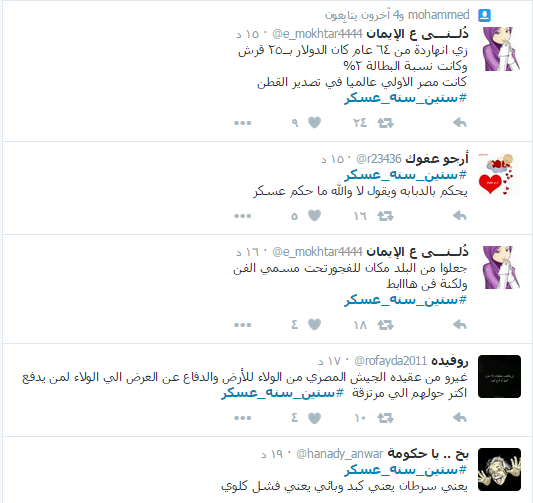Open more options on first tweet

(x=242, y=123)
